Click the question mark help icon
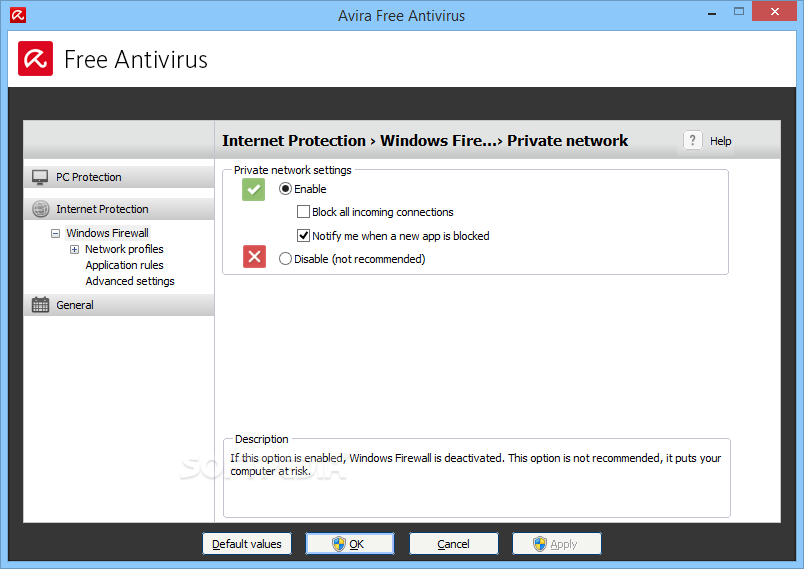Image resolution: width=804 pixels, height=569 pixels. (x=692, y=141)
